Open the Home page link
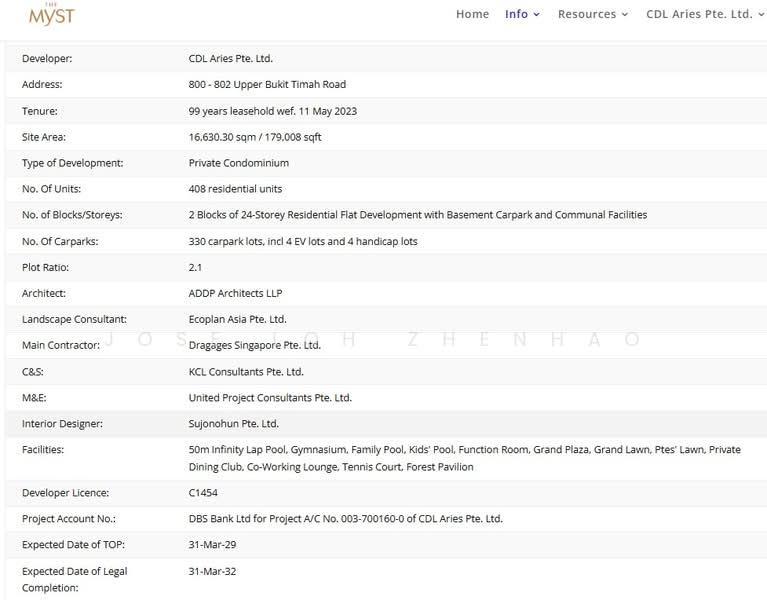This screenshot has height=600, width=767. (472, 14)
